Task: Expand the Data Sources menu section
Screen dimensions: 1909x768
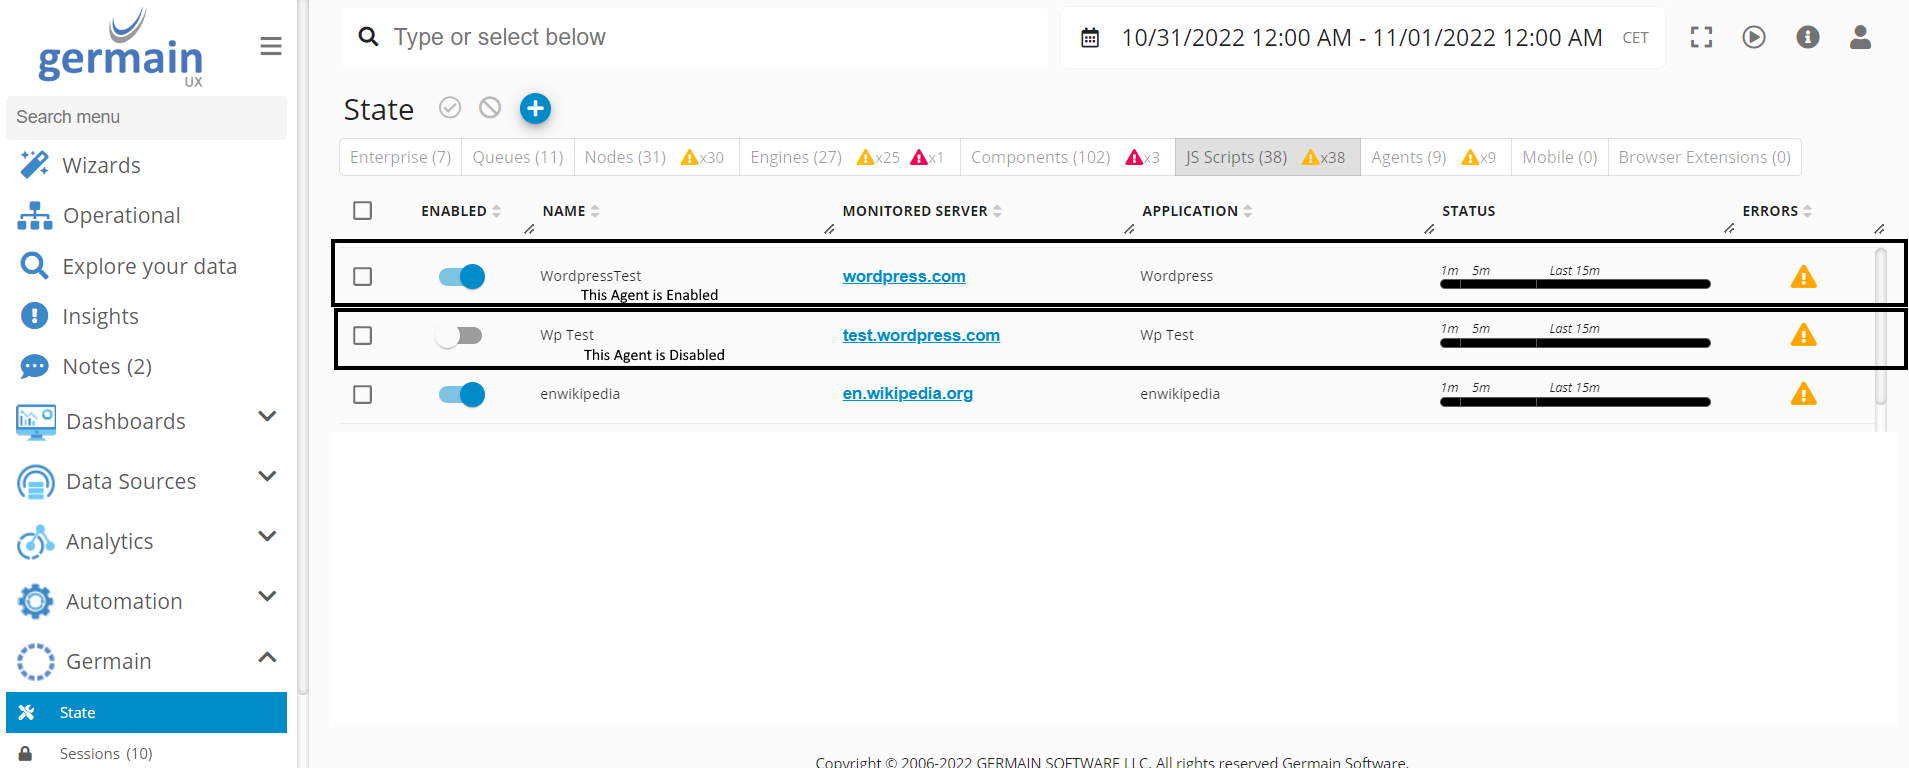Action: pyautogui.click(x=267, y=477)
